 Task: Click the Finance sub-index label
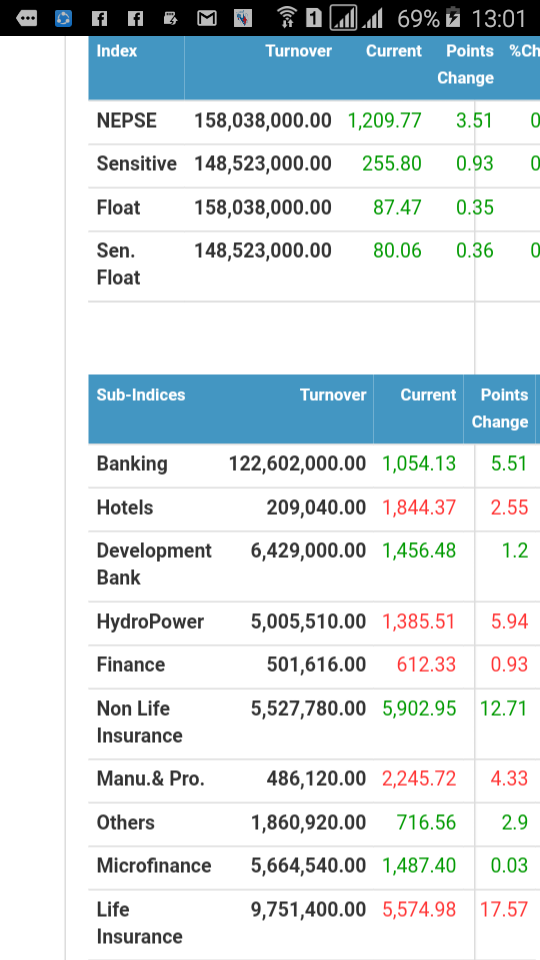pyautogui.click(x=131, y=665)
